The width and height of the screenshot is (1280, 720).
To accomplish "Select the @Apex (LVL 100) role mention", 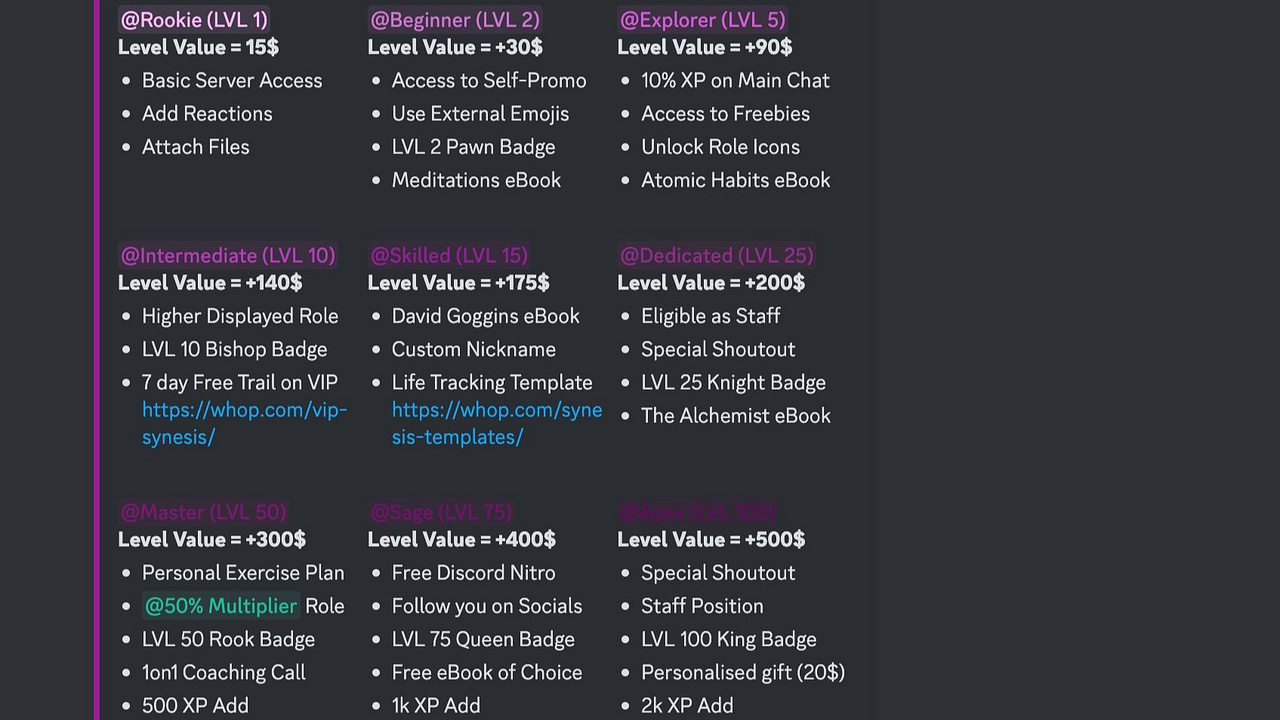I will point(697,512).
